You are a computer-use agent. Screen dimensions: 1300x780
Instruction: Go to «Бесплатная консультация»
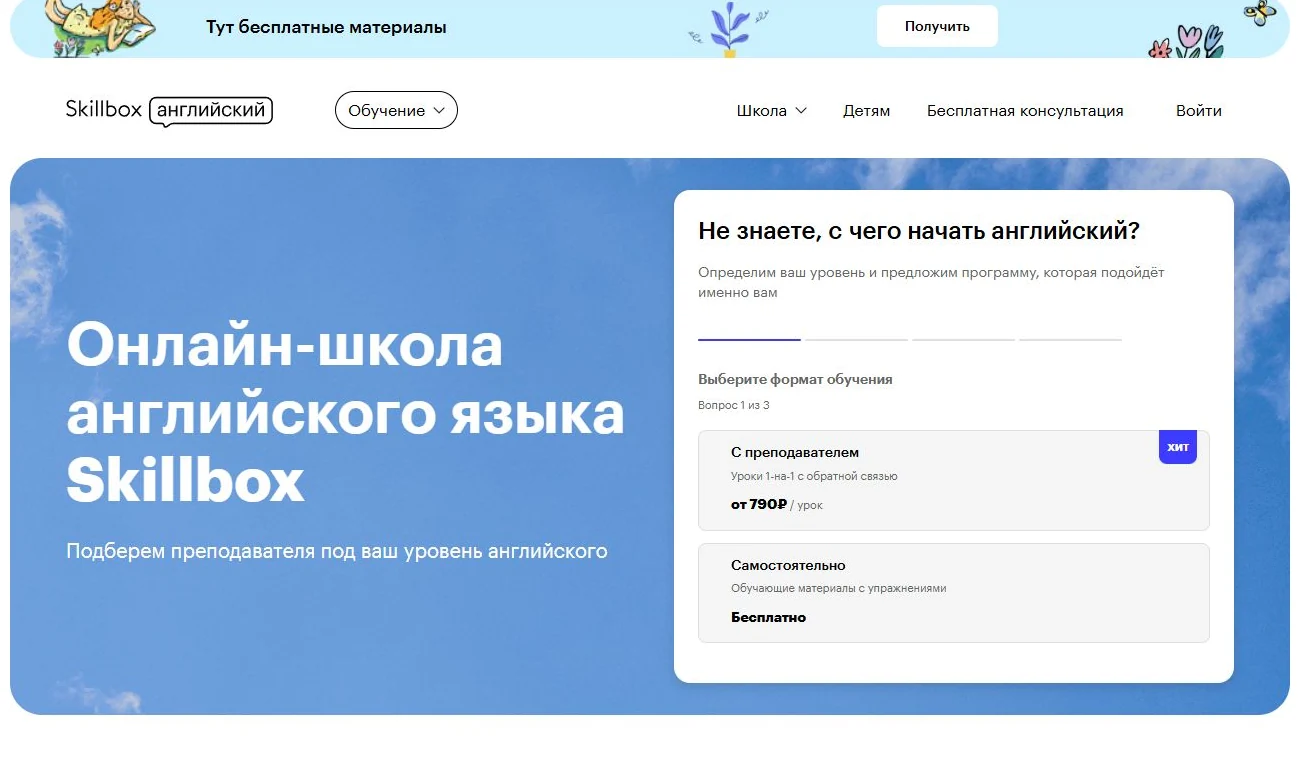(1025, 111)
